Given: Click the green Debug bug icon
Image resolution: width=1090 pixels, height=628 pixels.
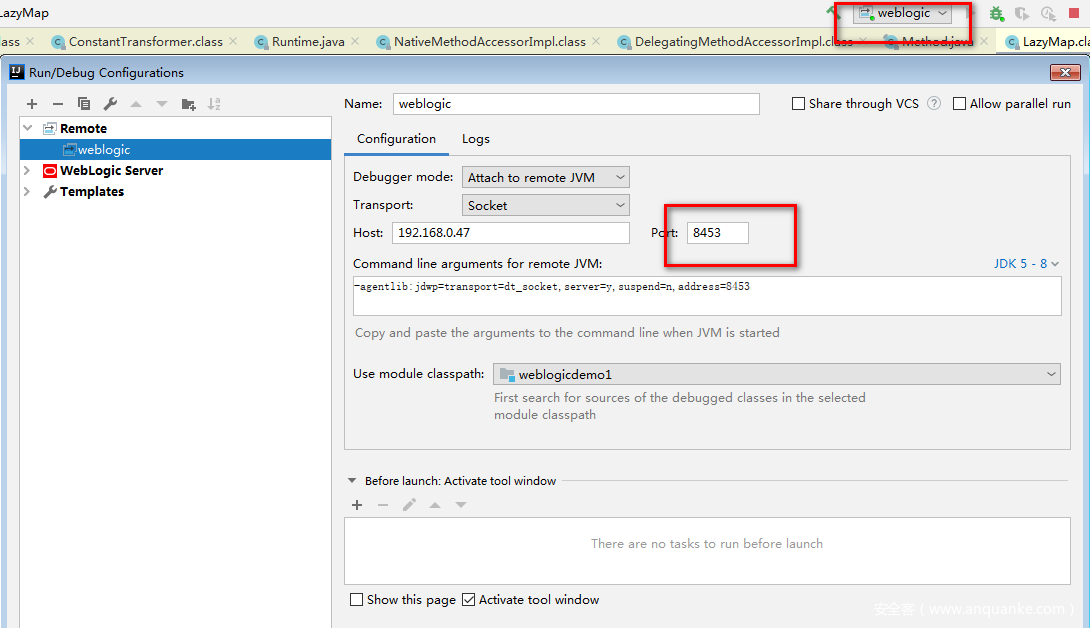Looking at the screenshot, I should [996, 14].
